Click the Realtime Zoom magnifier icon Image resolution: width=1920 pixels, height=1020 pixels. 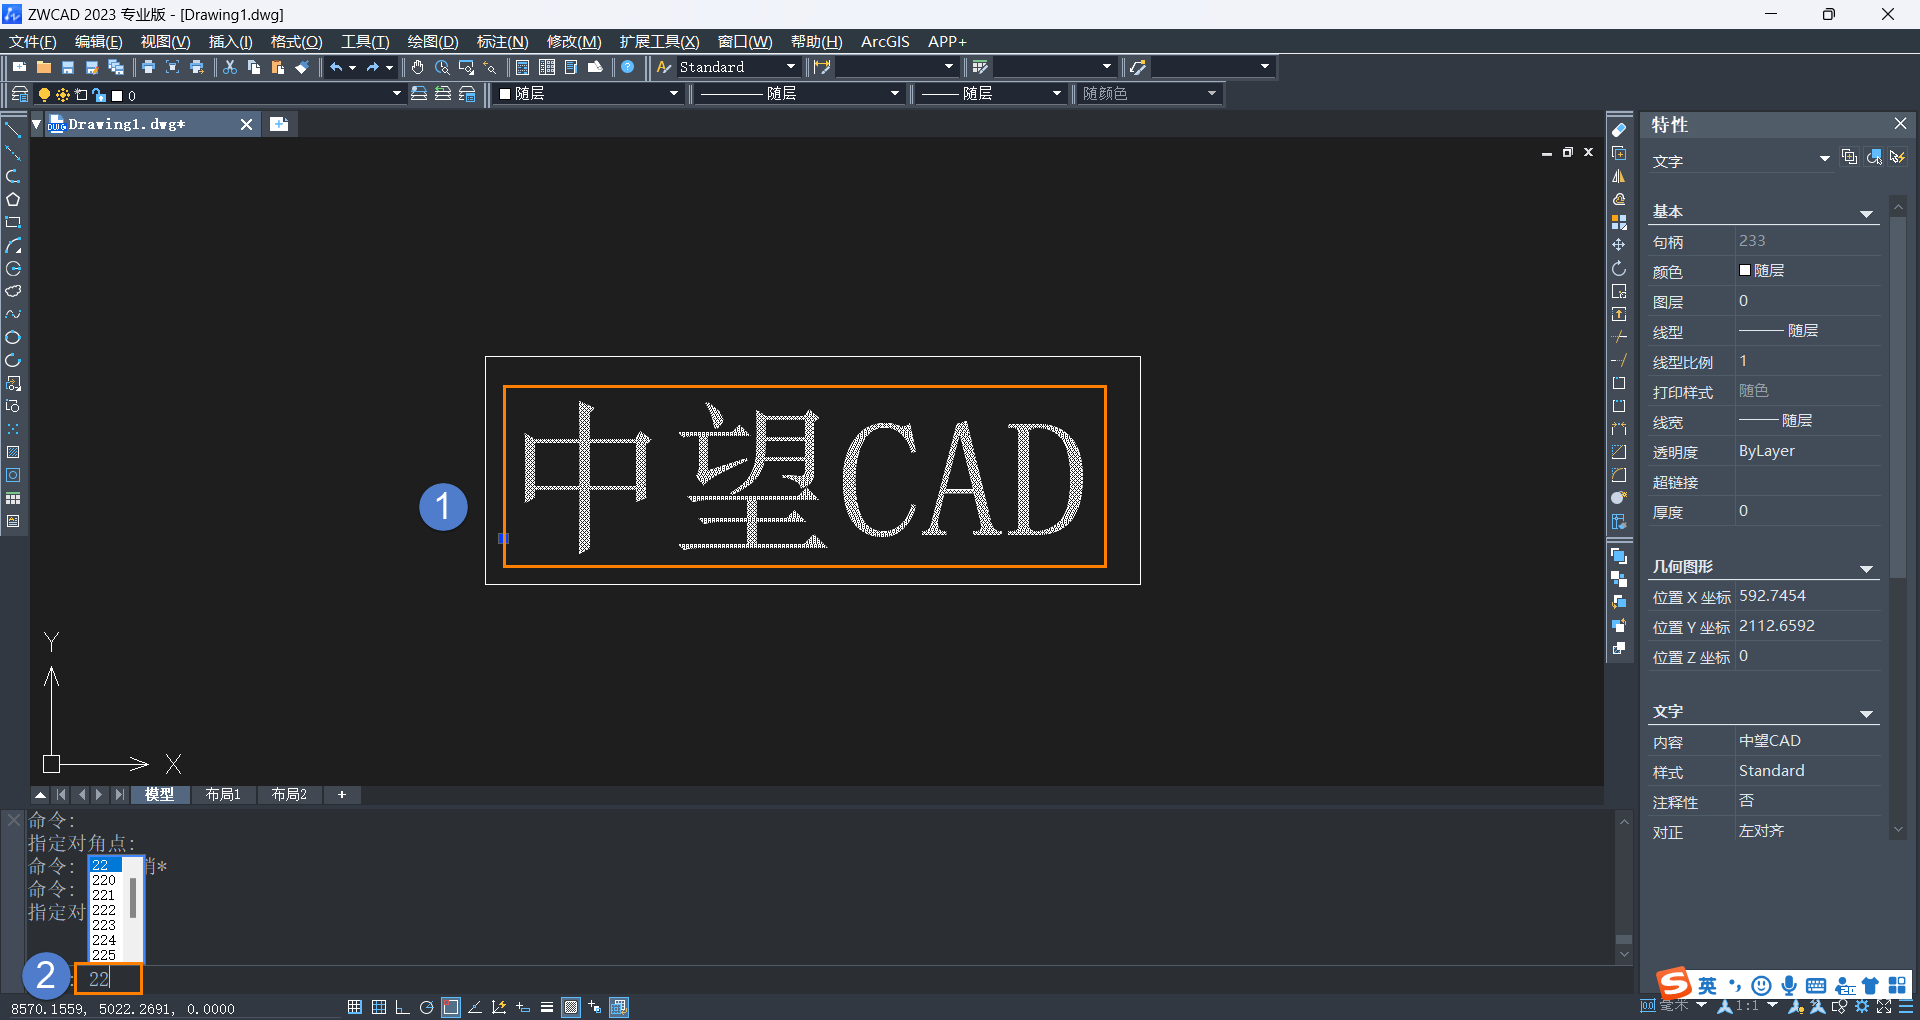click(x=442, y=67)
